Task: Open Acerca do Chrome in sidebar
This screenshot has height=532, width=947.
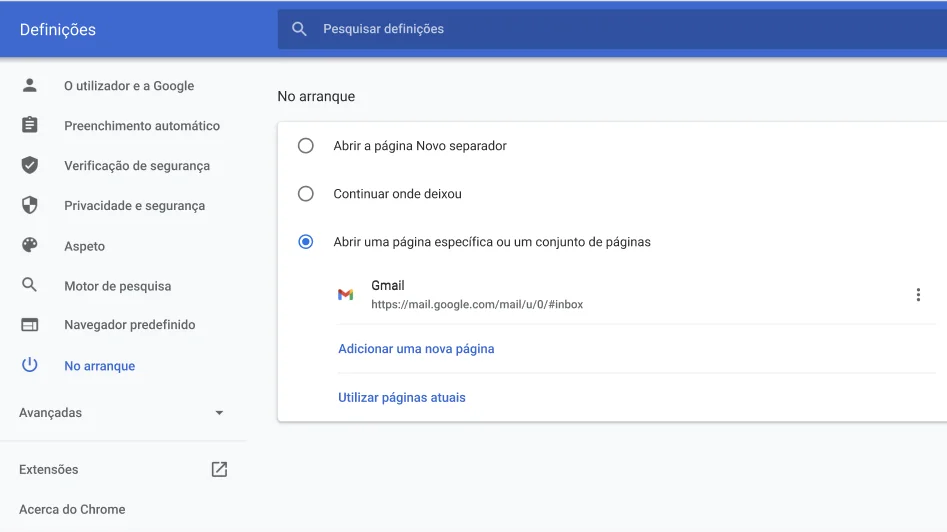Action: 72,509
